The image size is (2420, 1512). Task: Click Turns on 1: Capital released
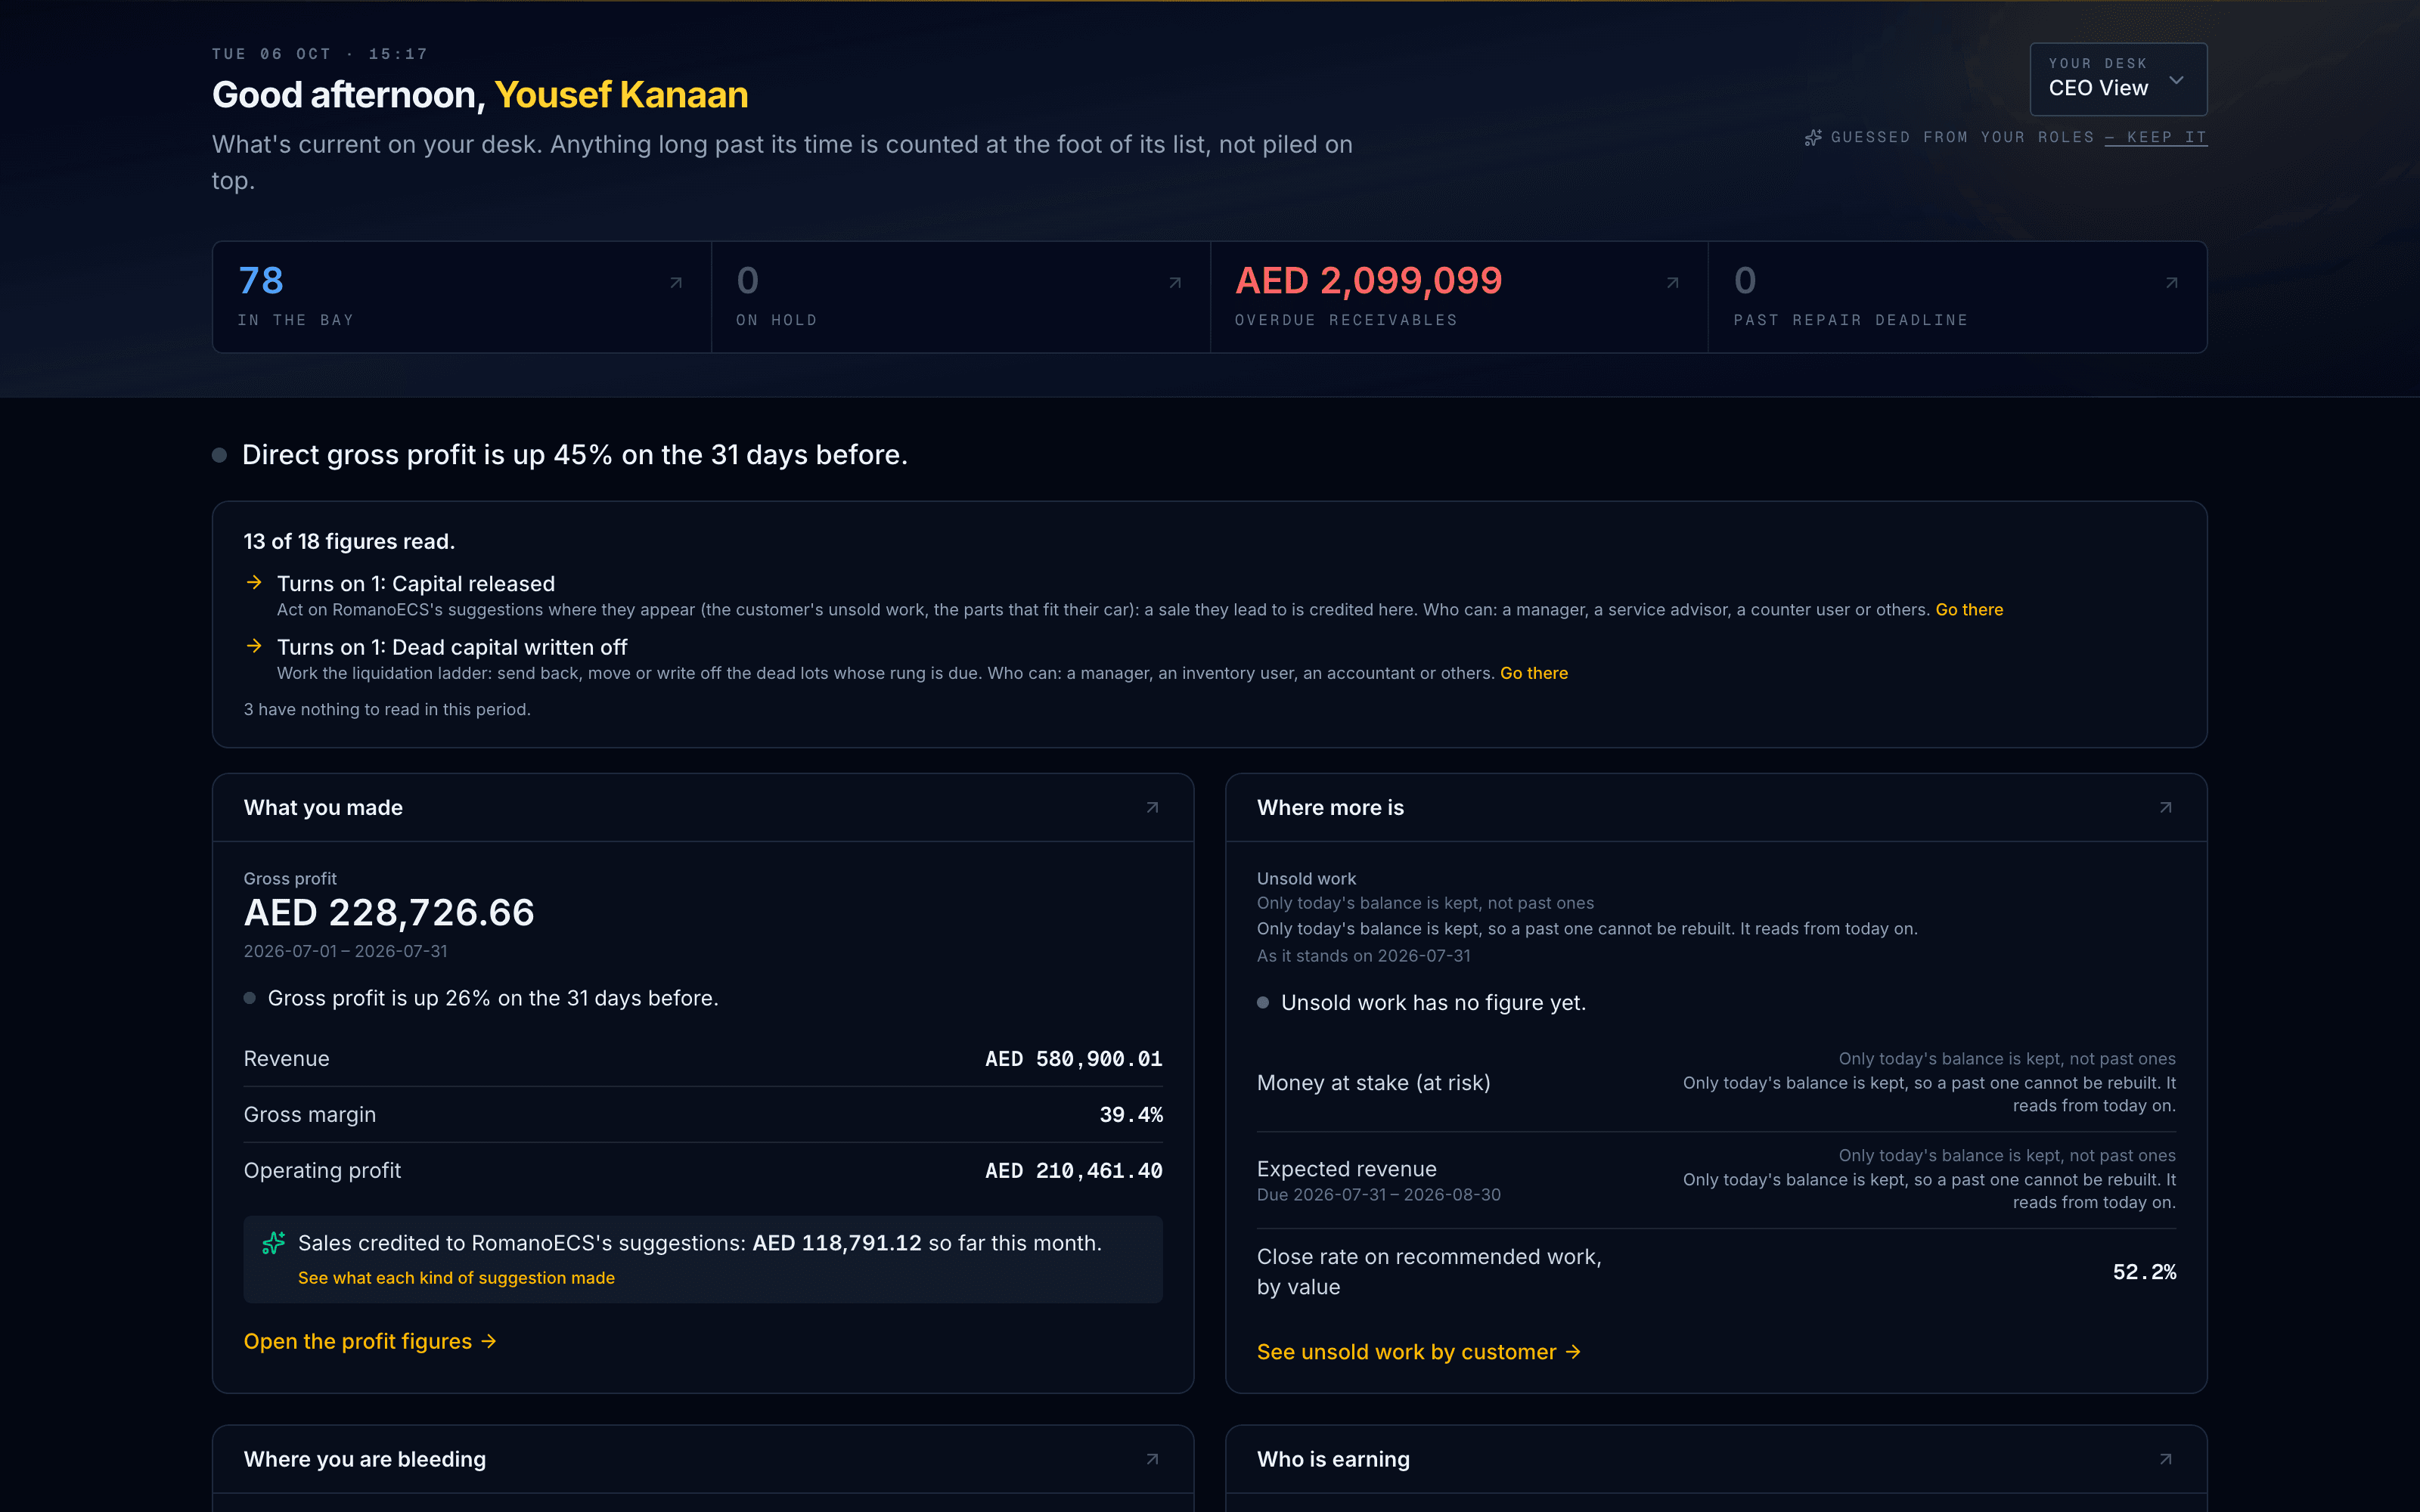[x=415, y=583]
